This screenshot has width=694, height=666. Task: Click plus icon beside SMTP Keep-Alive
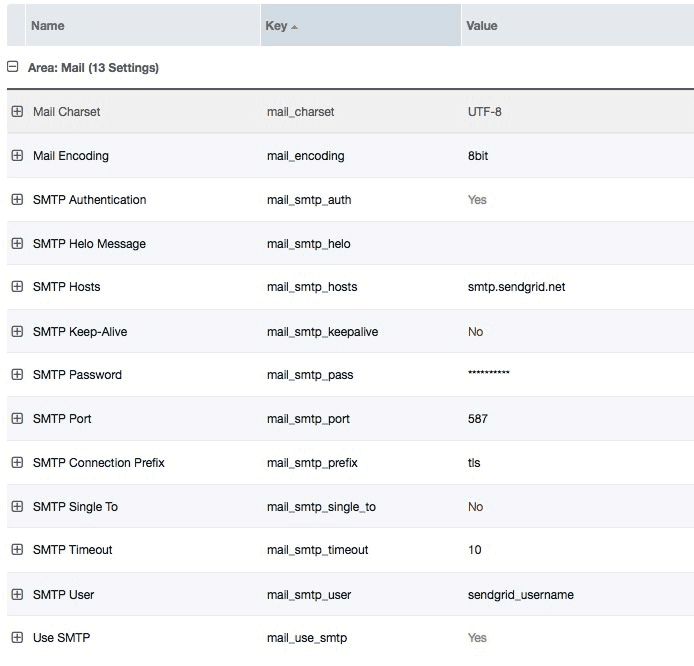[x=17, y=331]
